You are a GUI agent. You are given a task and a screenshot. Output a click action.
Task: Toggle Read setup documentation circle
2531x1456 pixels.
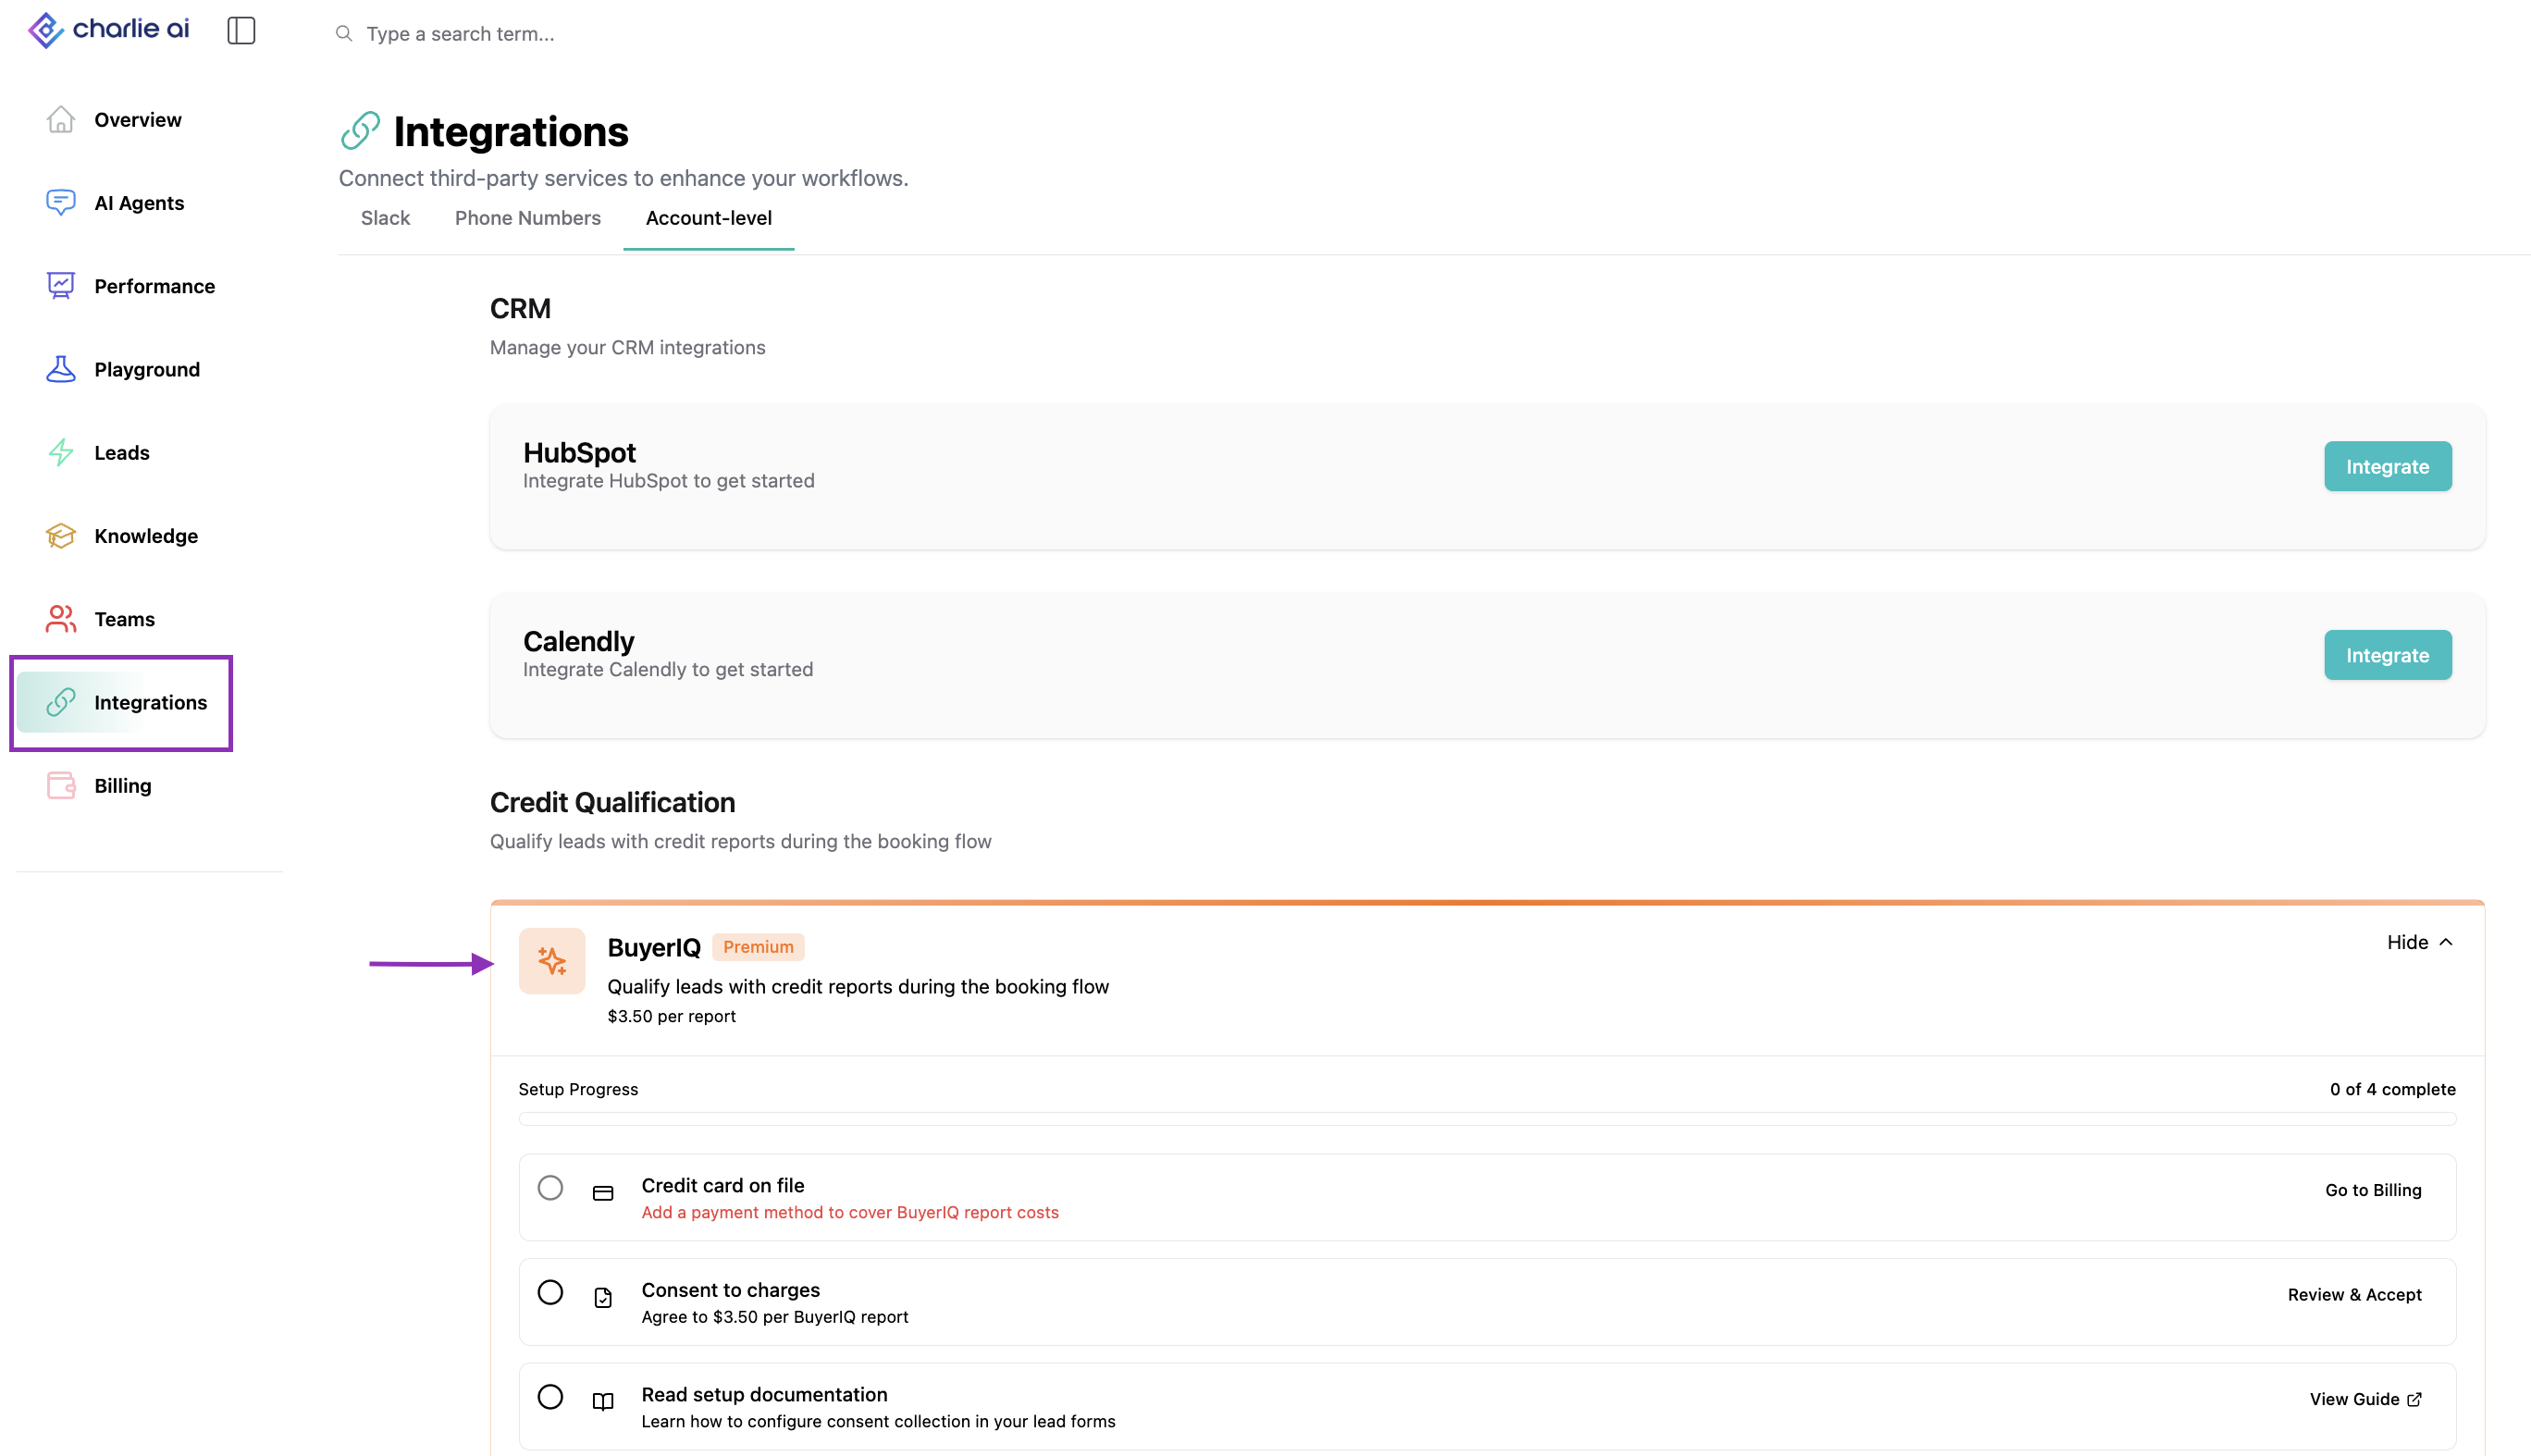[x=550, y=1397]
